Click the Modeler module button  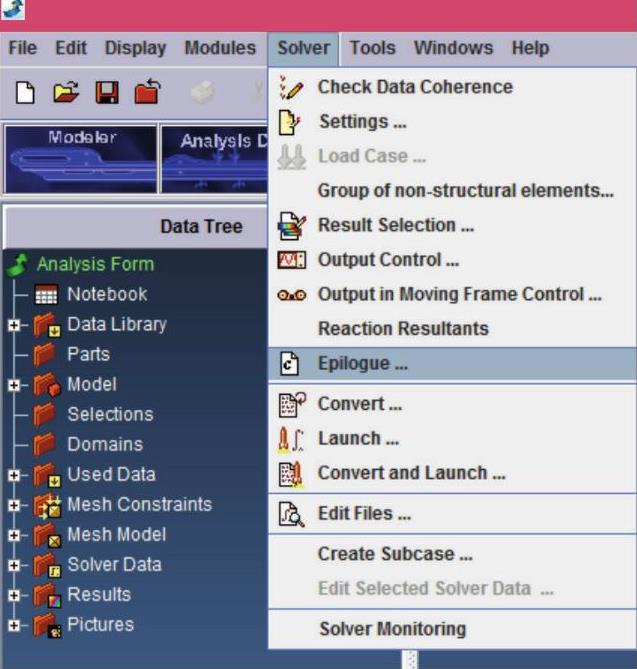point(80,158)
